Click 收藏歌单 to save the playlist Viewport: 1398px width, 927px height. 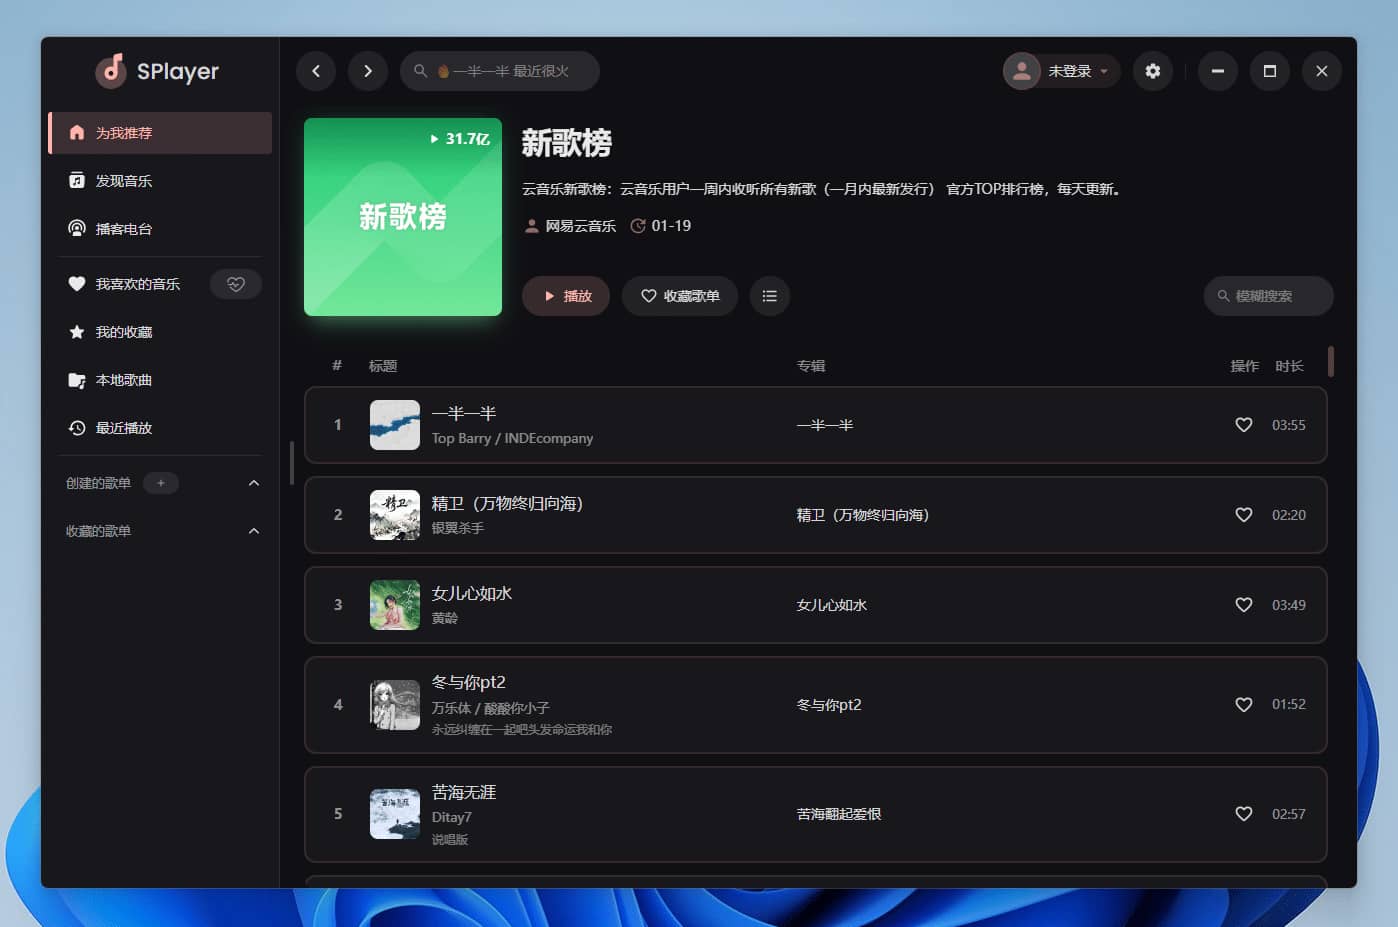click(x=680, y=296)
